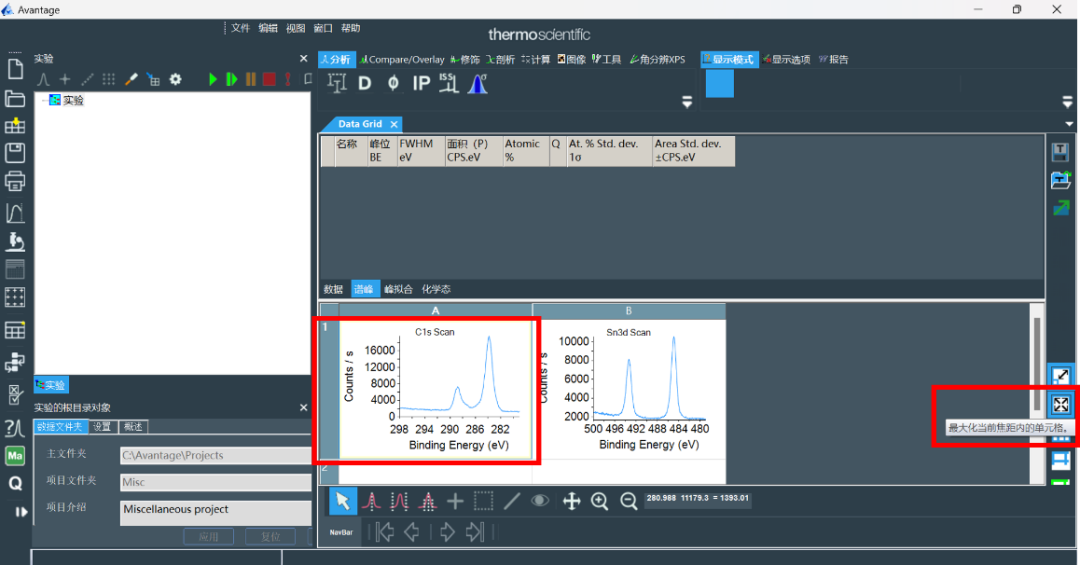Image resolution: width=1080 pixels, height=565 pixels.
Task: Click the microscope icon in left sidebar
Action: click(x=15, y=241)
